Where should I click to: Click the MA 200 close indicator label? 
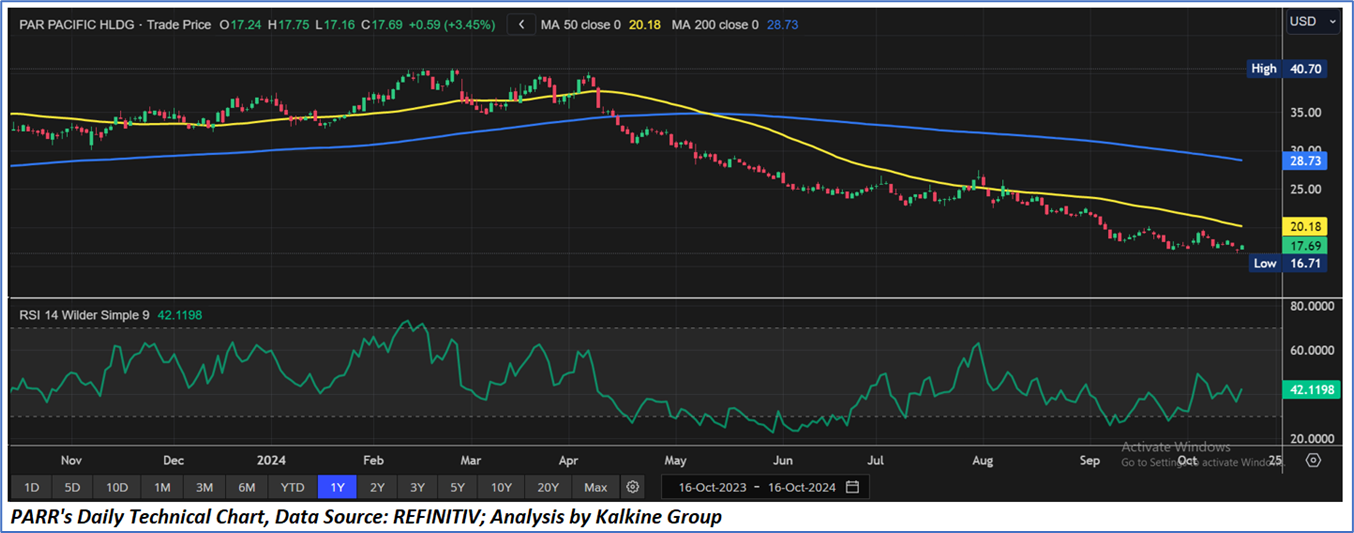click(x=714, y=24)
